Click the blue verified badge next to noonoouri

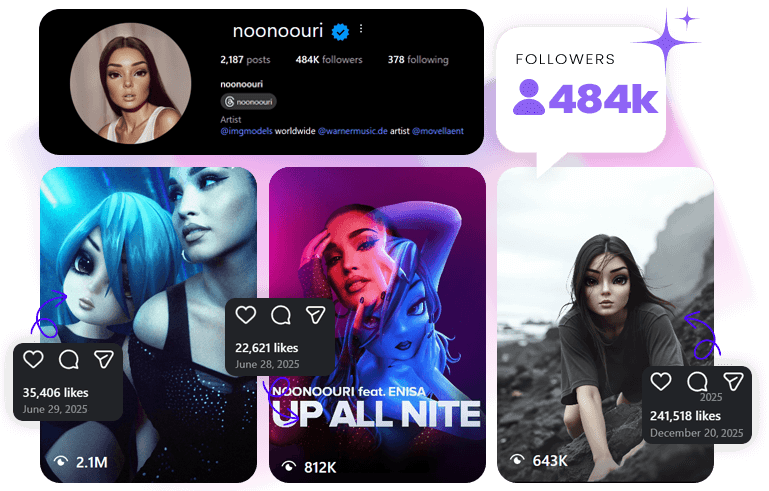tap(340, 32)
